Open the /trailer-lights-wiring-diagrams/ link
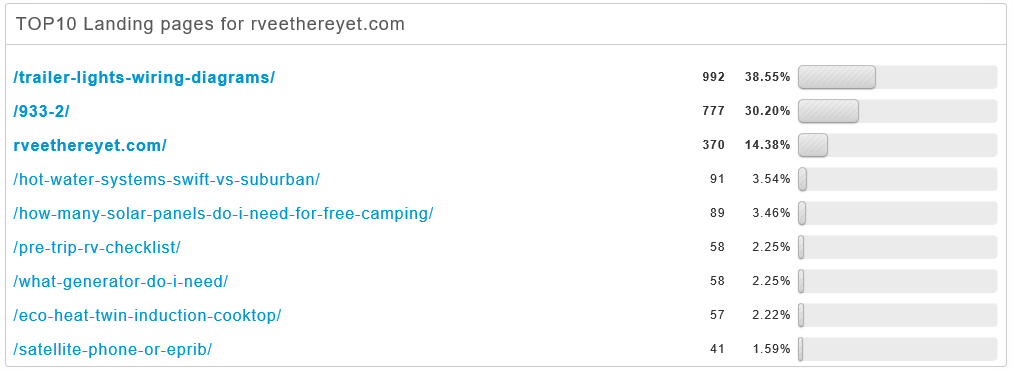Viewport: 1013px width, 371px height. click(144, 78)
